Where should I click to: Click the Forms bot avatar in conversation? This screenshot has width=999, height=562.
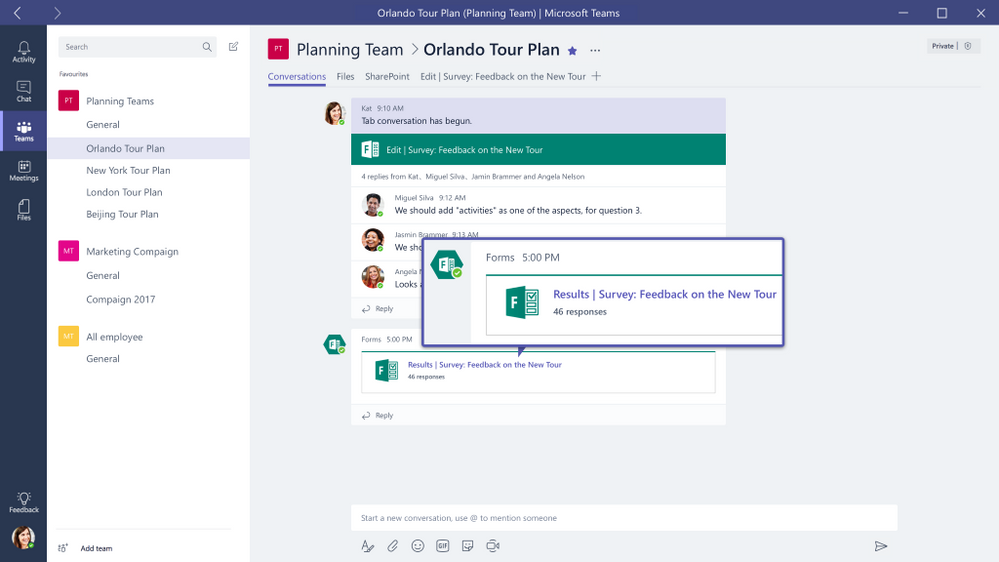tap(334, 344)
